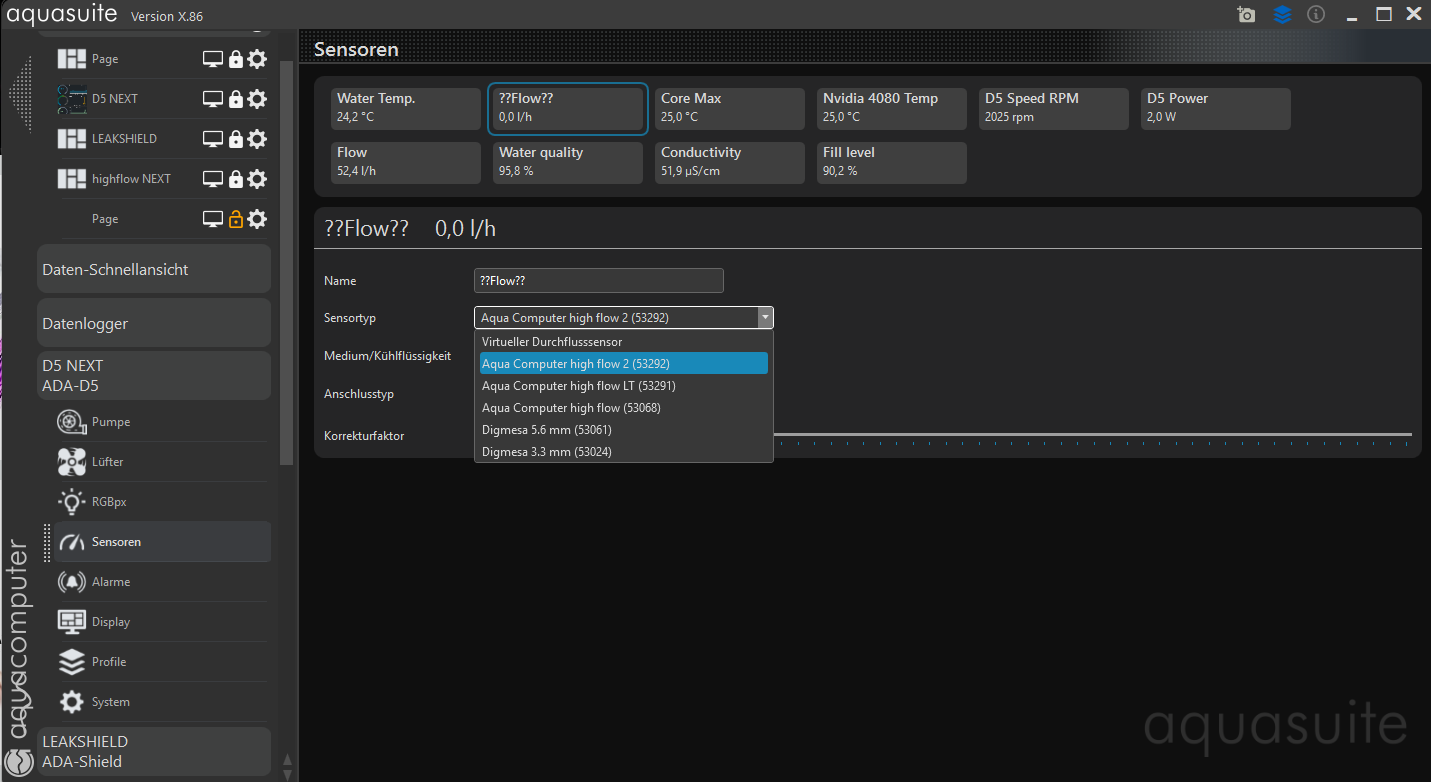The height and width of the screenshot is (782, 1431).
Task: Click the screenshot camera icon in title bar
Action: click(x=1246, y=14)
